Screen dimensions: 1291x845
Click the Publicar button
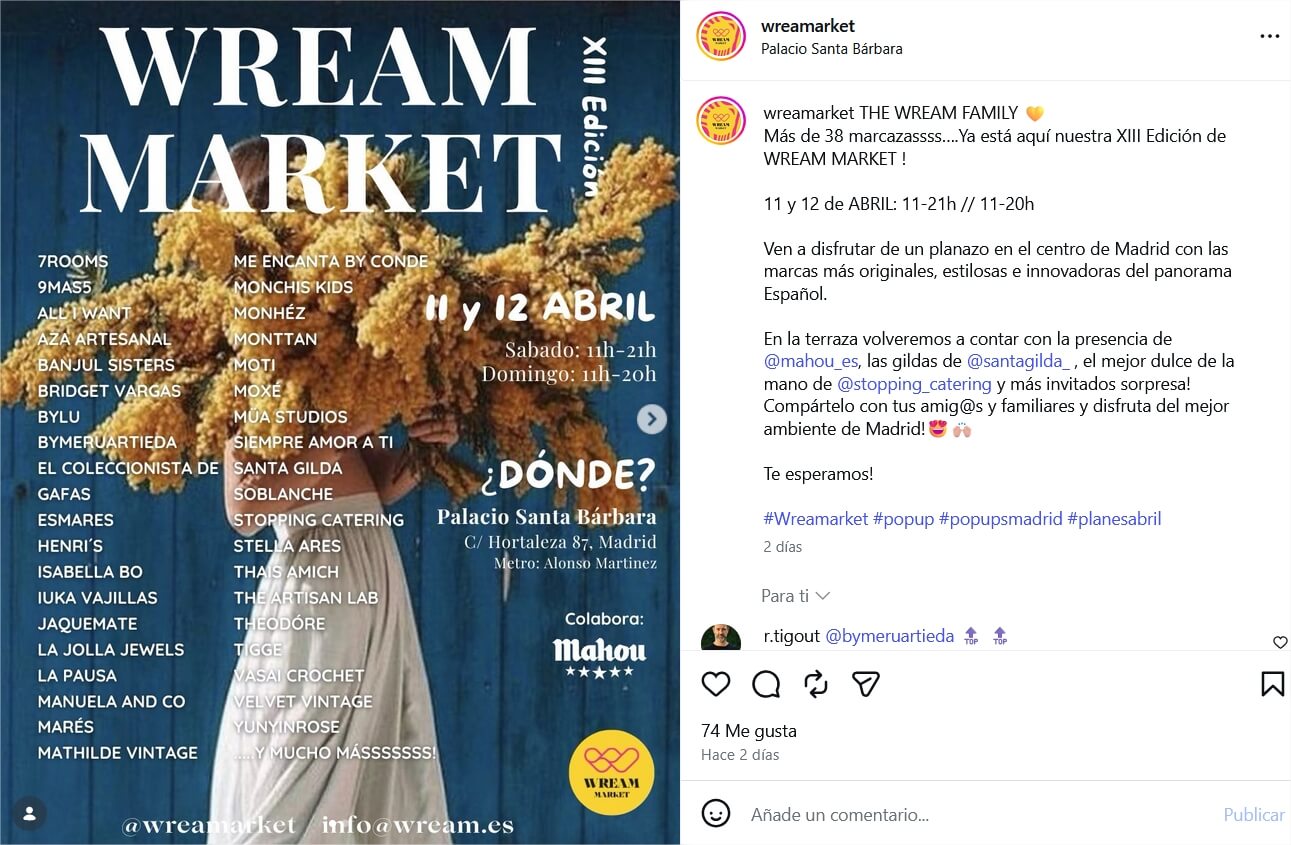point(1254,815)
